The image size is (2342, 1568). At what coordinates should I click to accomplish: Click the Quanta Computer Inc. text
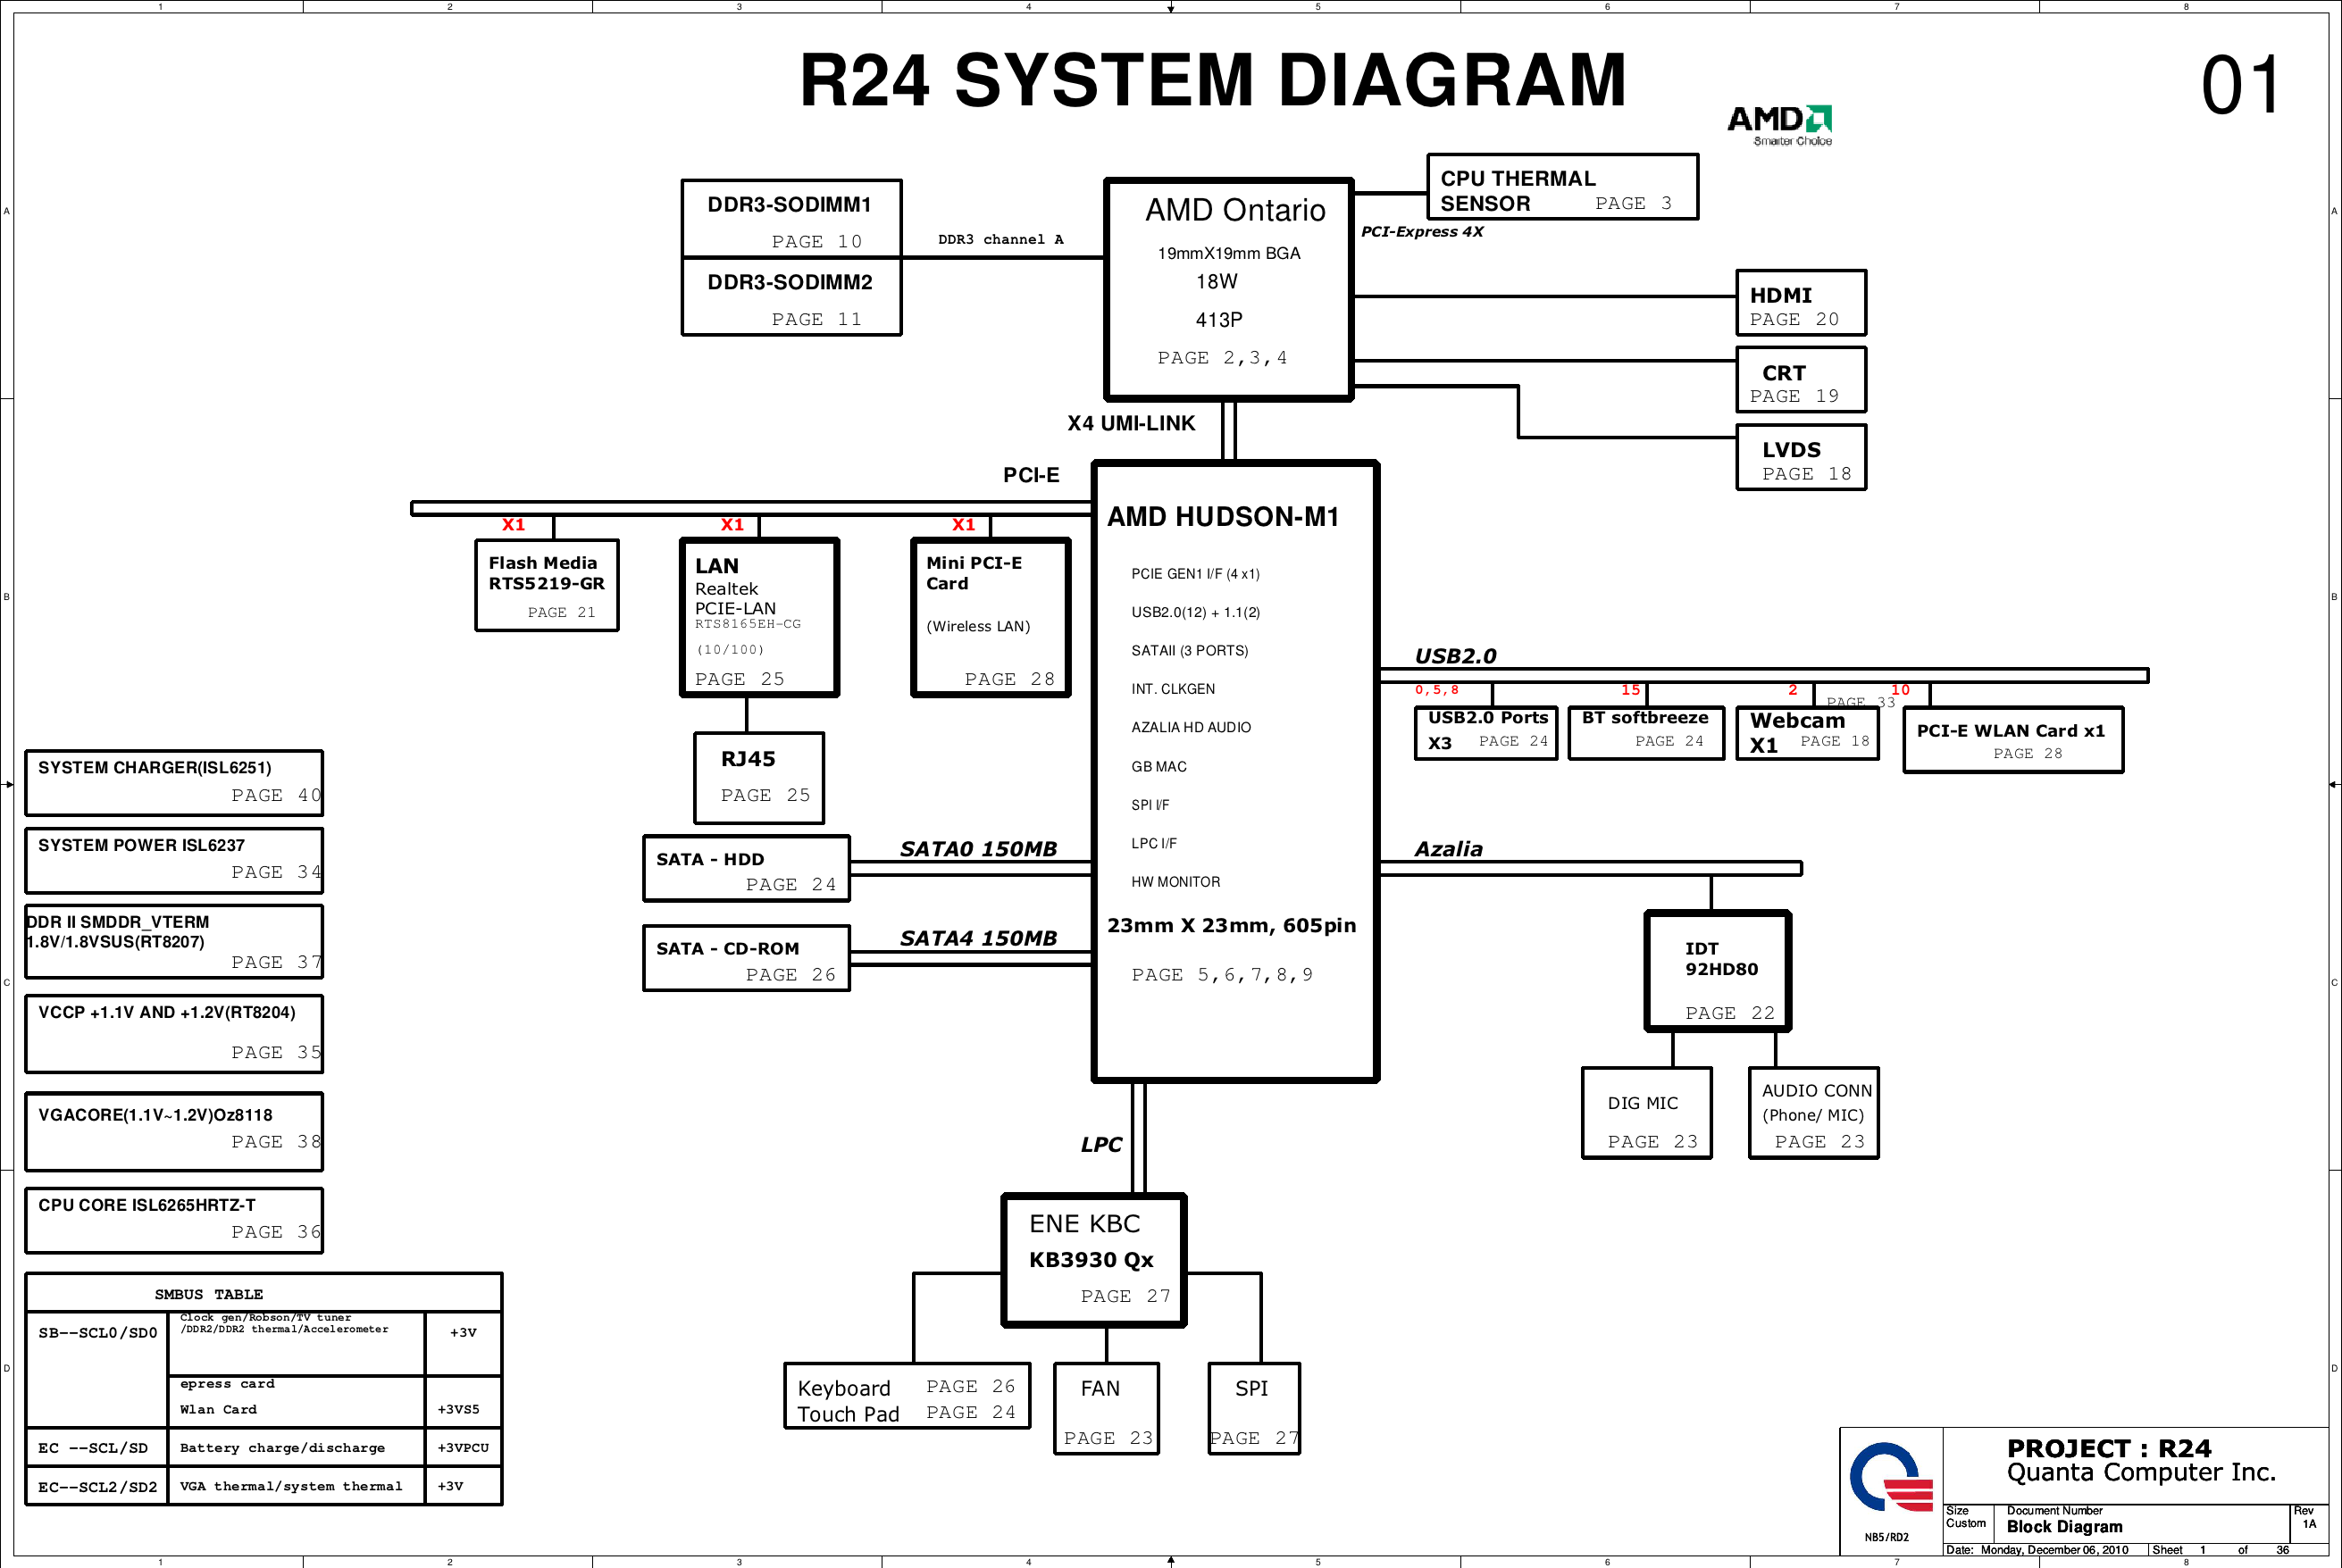click(x=2141, y=1472)
